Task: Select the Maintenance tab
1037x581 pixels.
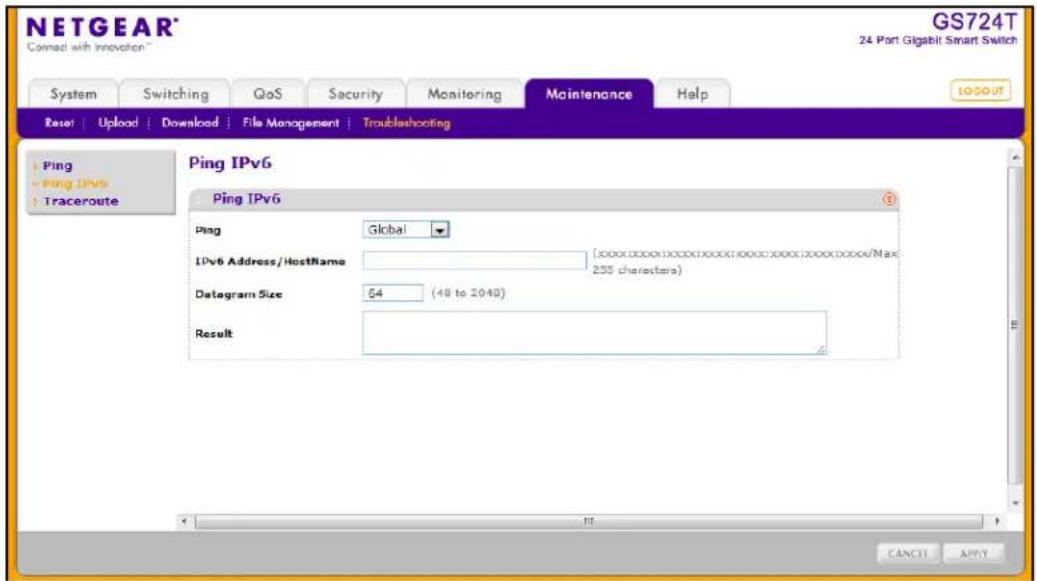Action: 589,94
